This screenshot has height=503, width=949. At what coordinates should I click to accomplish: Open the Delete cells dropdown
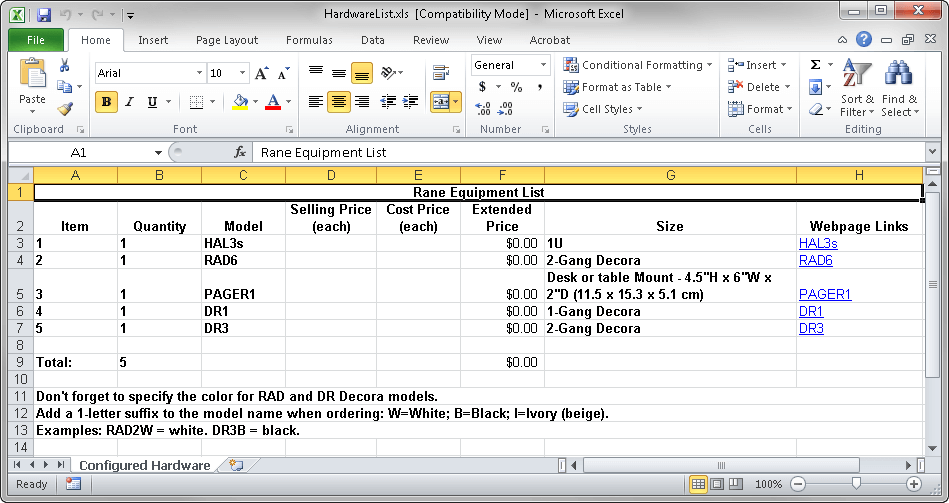click(759, 87)
